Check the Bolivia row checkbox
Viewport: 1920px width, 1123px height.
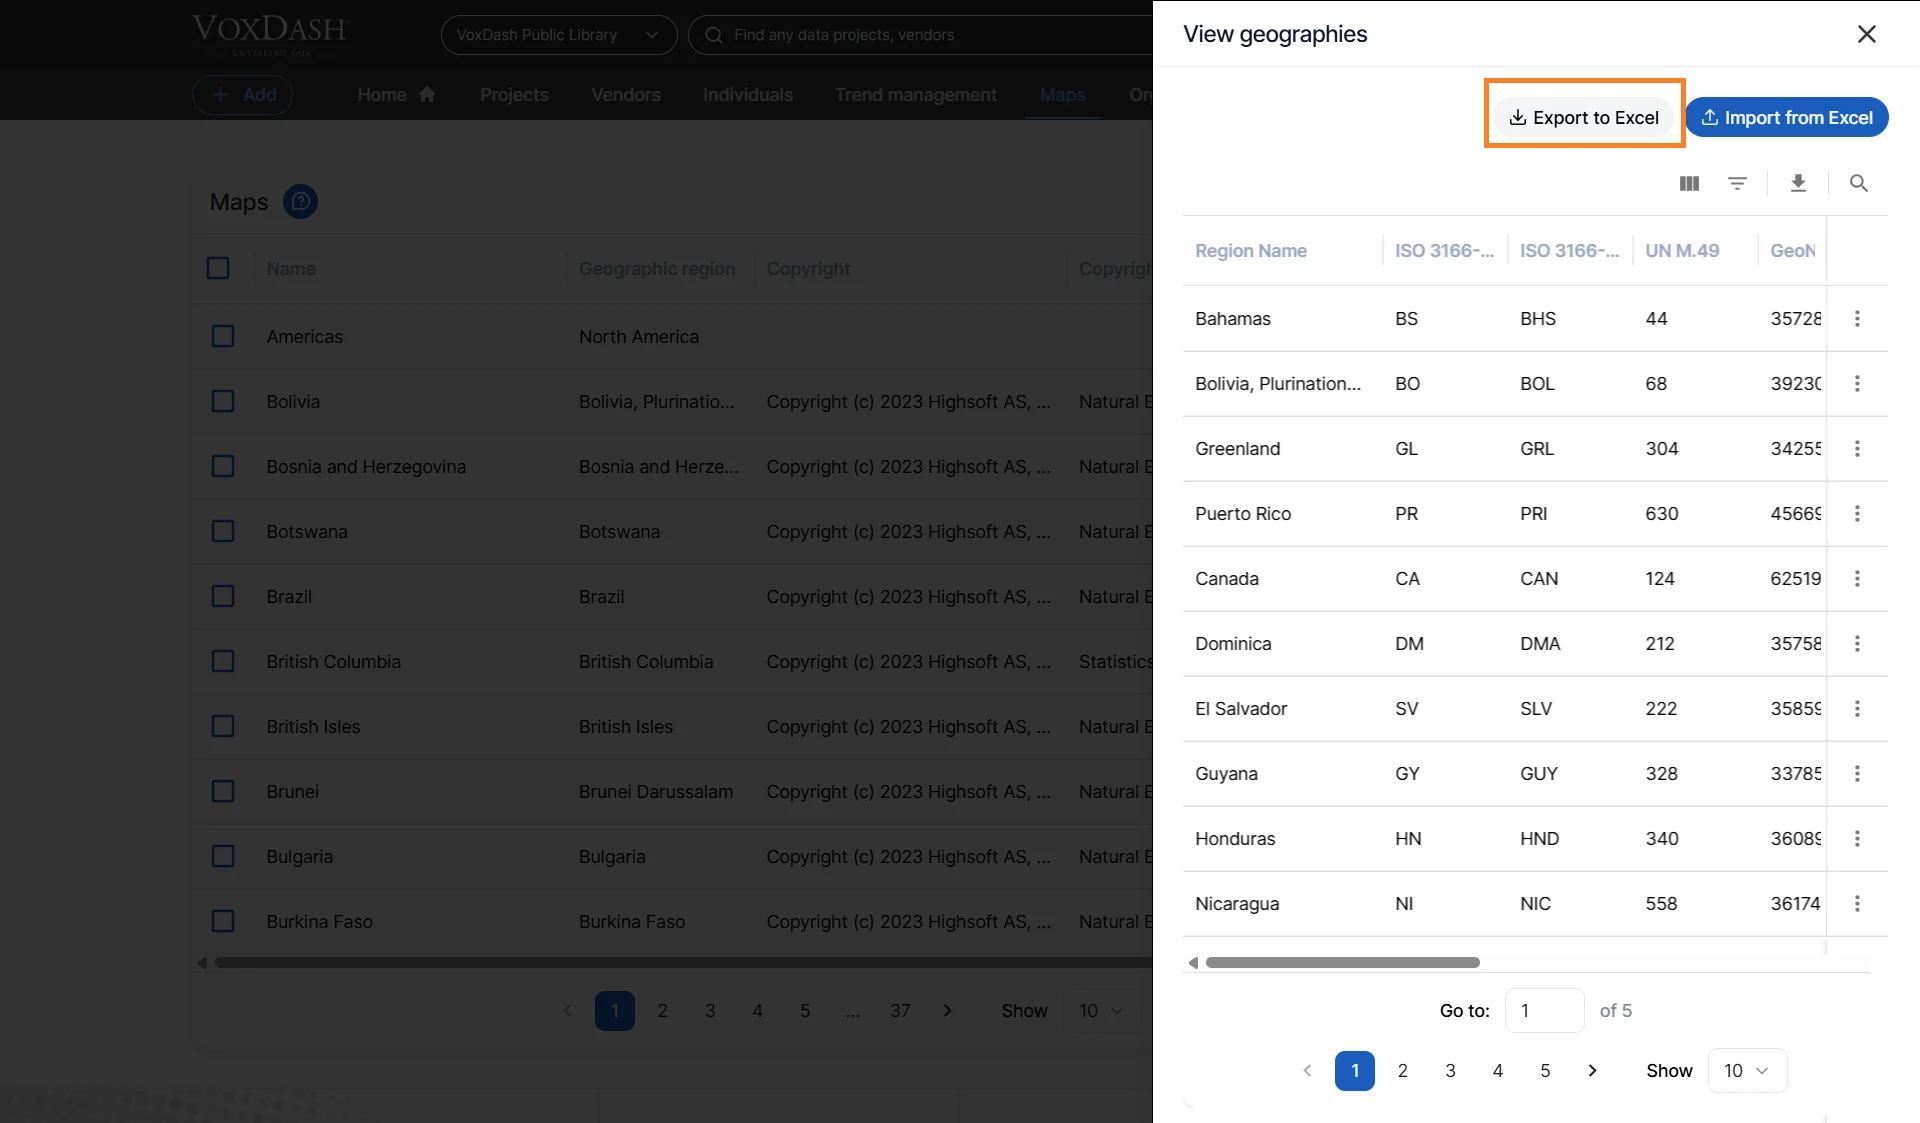click(x=223, y=401)
